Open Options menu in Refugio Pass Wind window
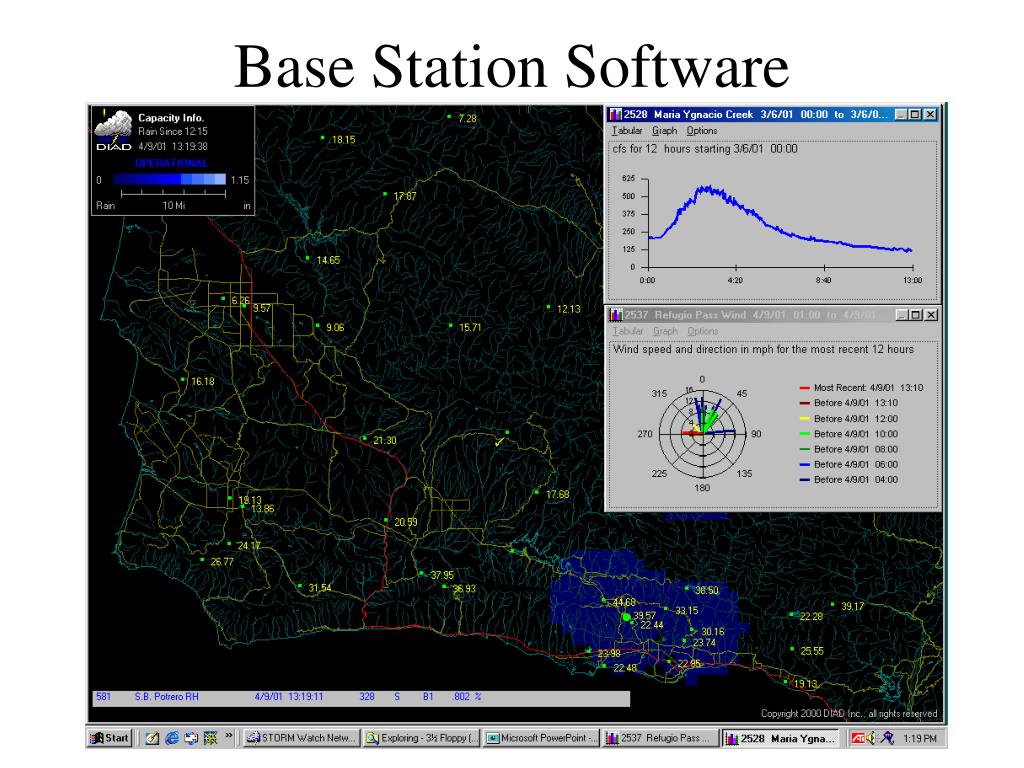 pyautogui.click(x=703, y=331)
